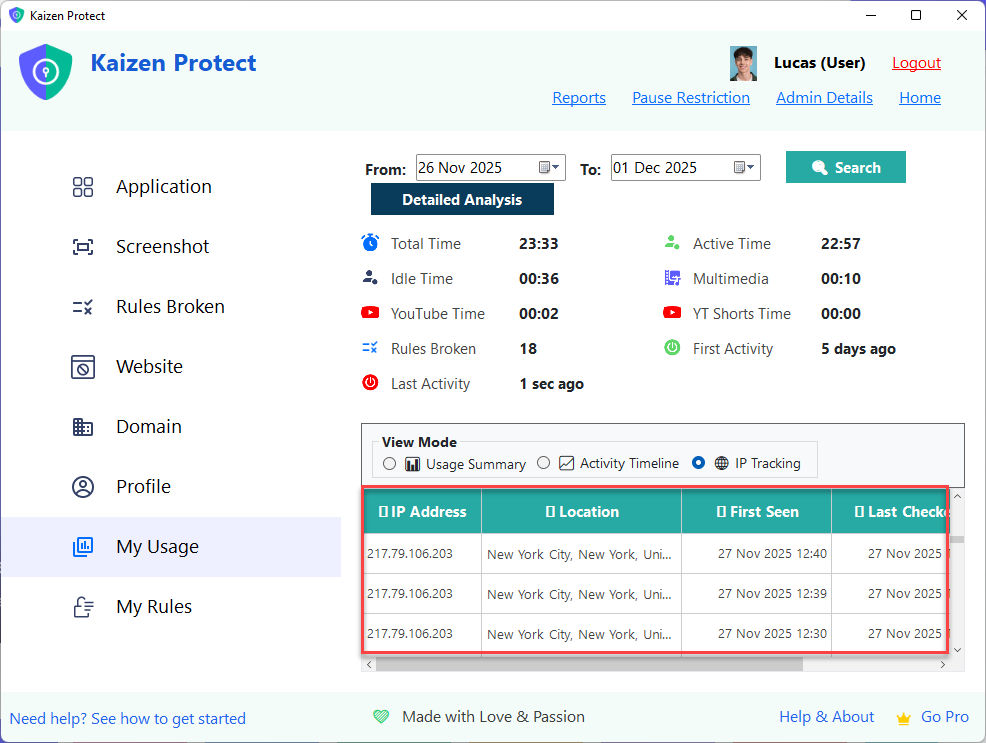The image size is (986, 743).
Task: Open the My Usage sidebar section
Action: 157,547
